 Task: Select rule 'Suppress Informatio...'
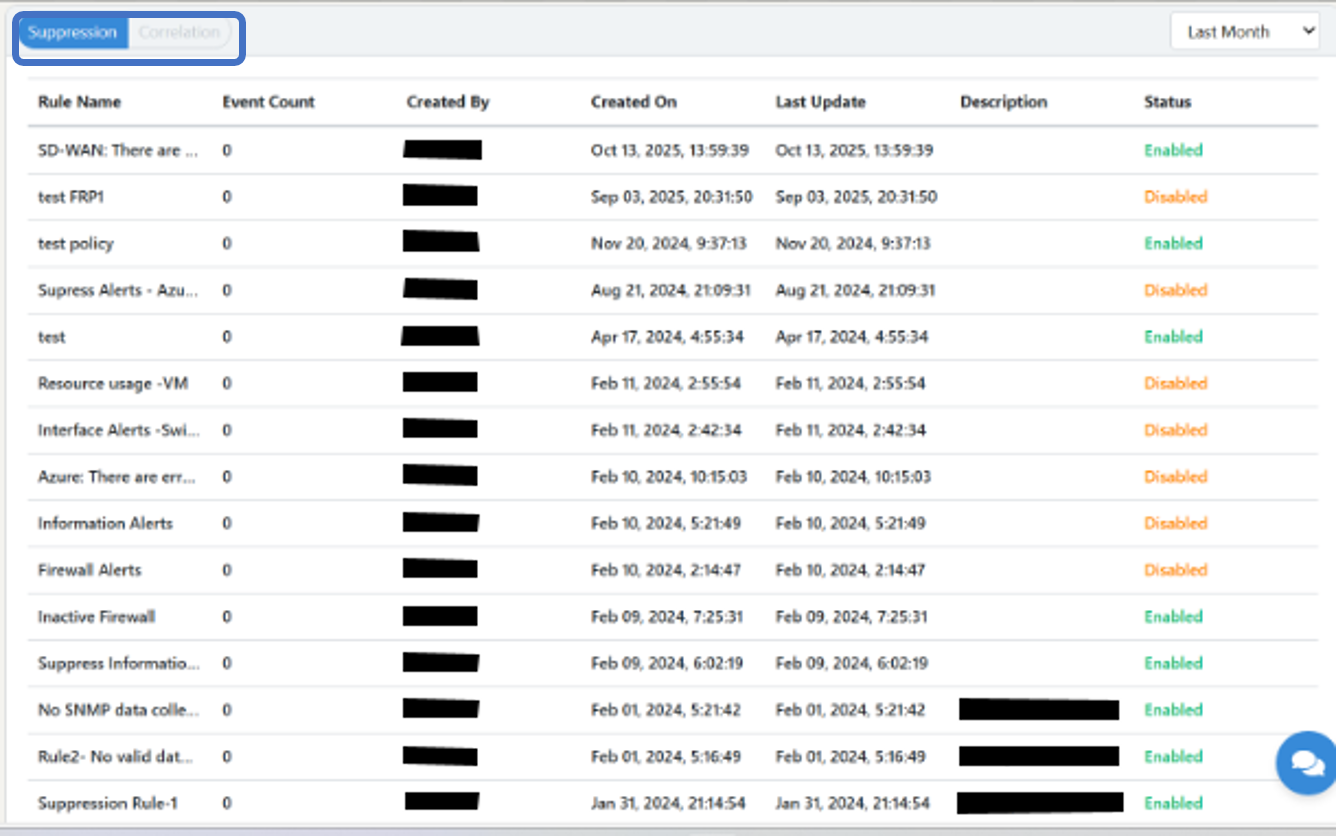point(119,663)
